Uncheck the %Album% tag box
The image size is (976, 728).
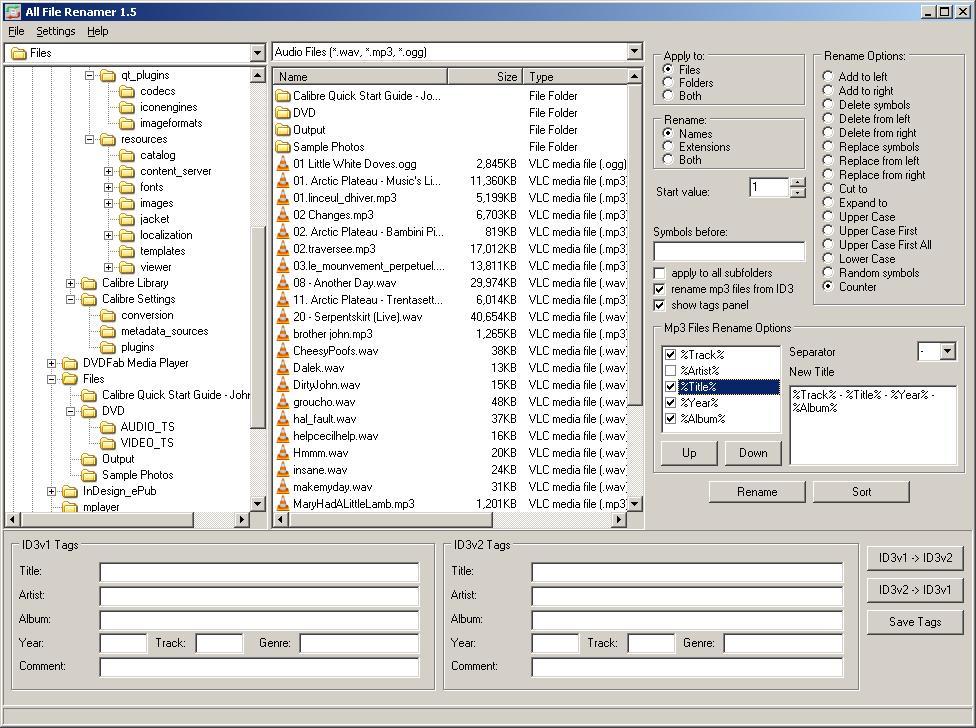[670, 419]
